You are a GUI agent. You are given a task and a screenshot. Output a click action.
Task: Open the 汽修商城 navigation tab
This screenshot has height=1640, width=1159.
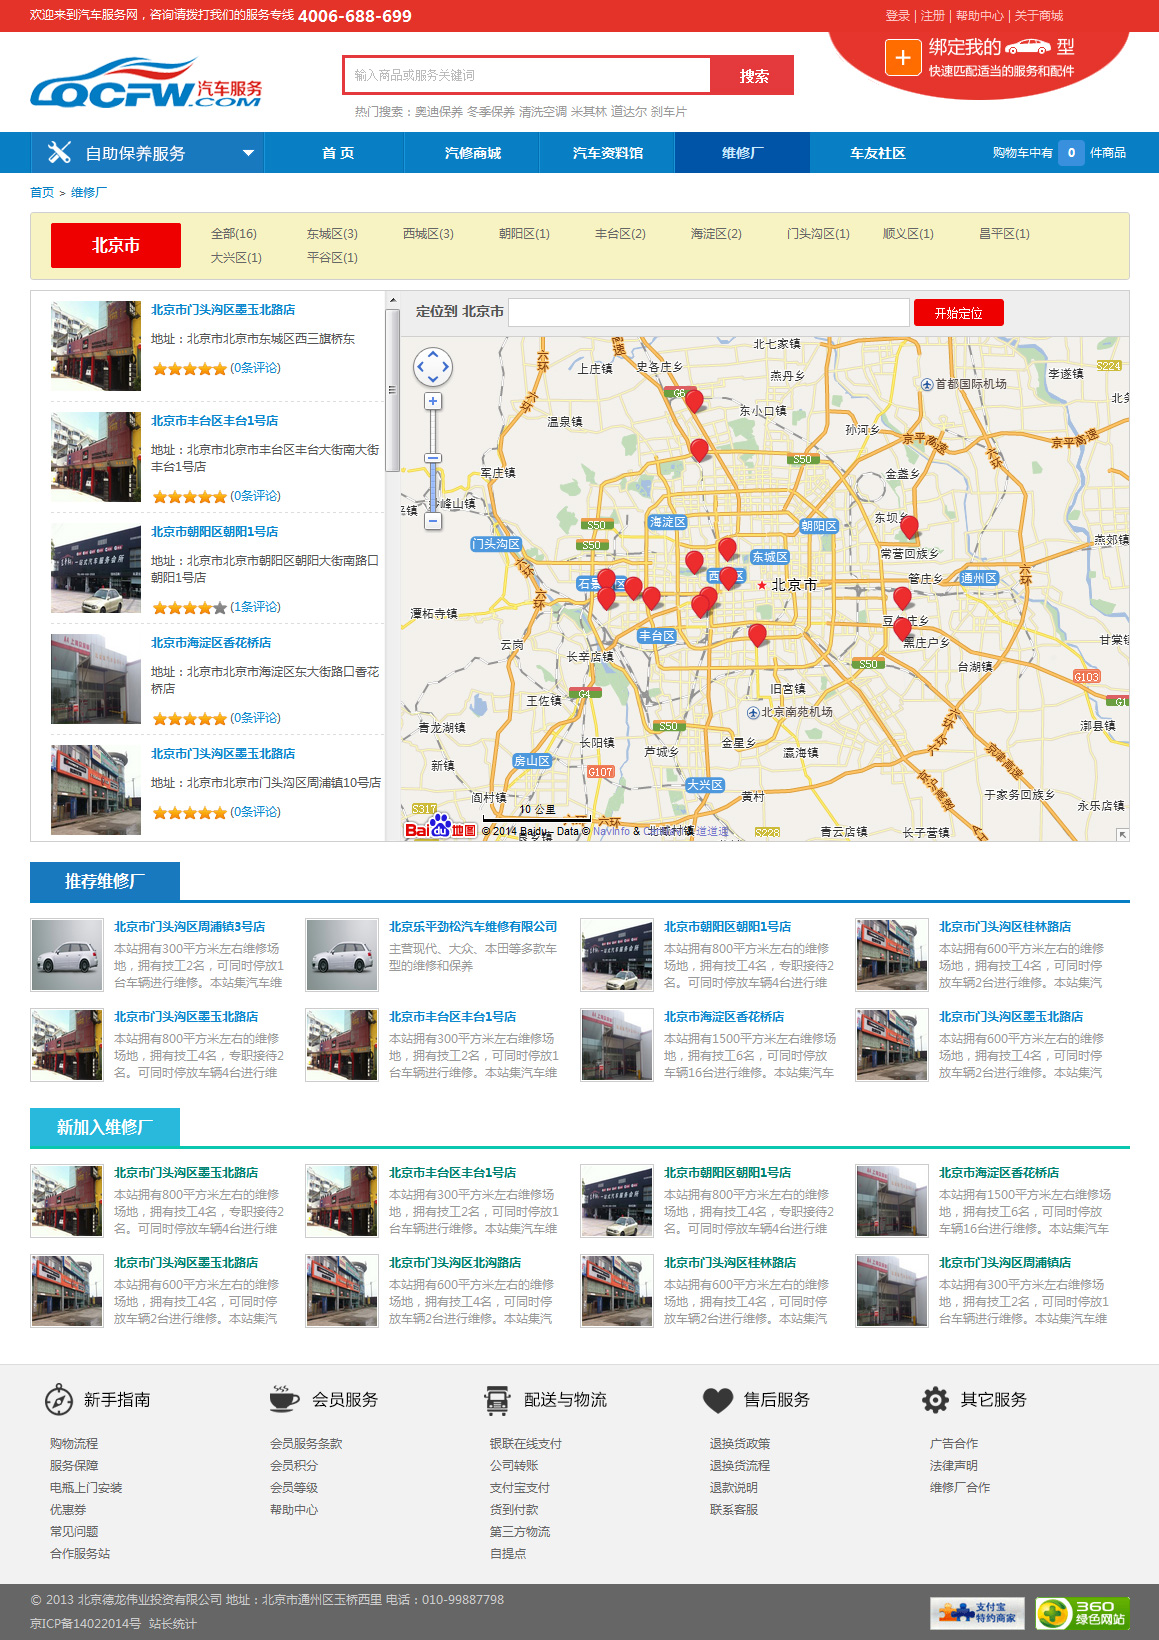pos(473,153)
